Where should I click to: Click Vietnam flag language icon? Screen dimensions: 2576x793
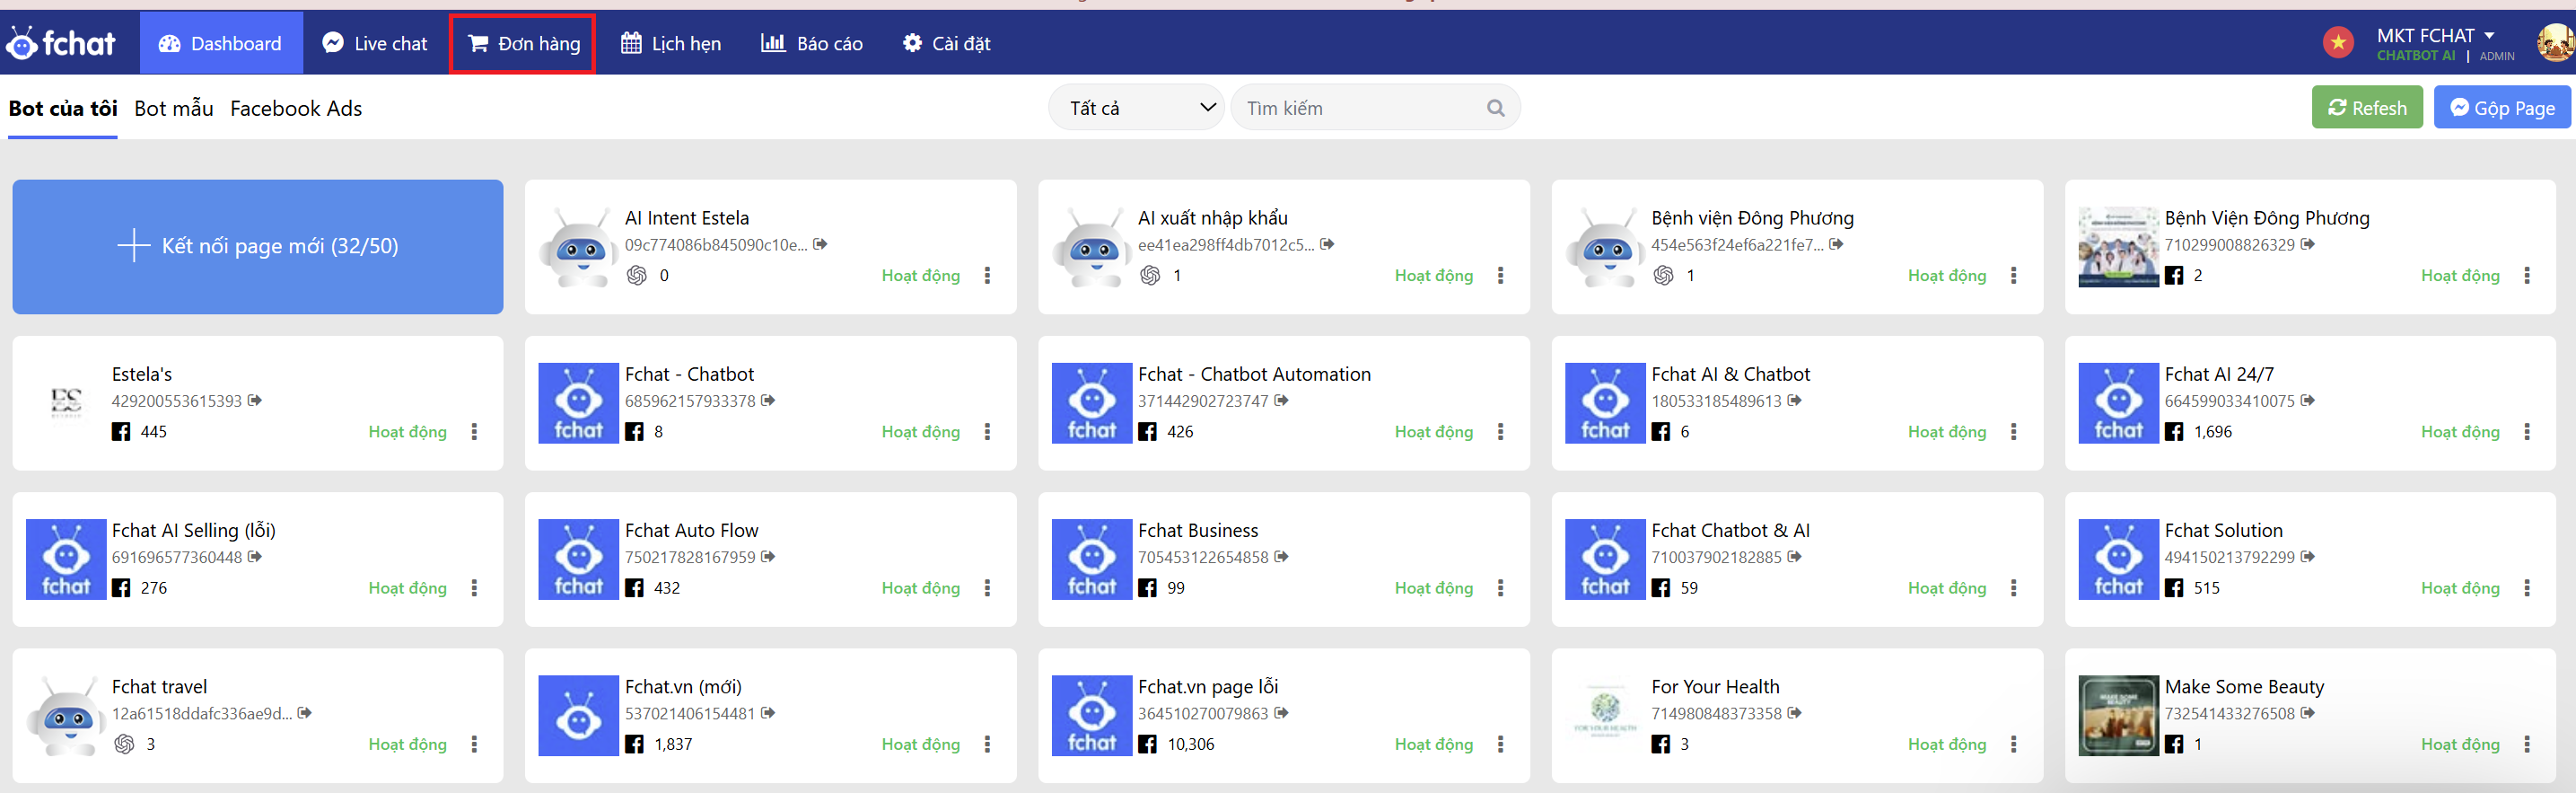pyautogui.click(x=2337, y=43)
